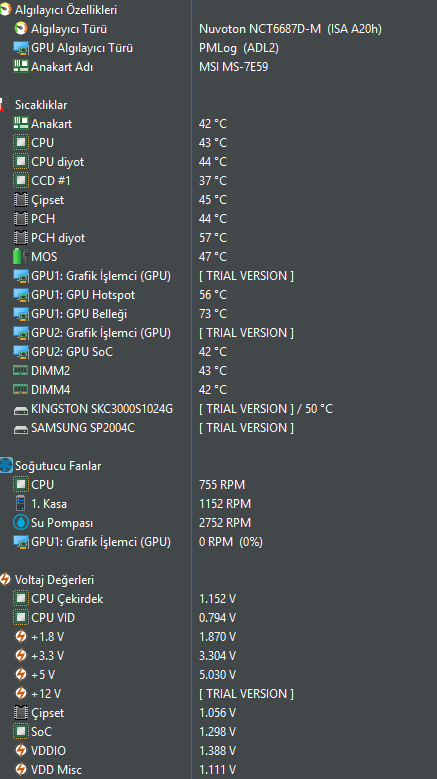
Task: Click the 3.304 V value
Action: pyautogui.click(x=218, y=656)
